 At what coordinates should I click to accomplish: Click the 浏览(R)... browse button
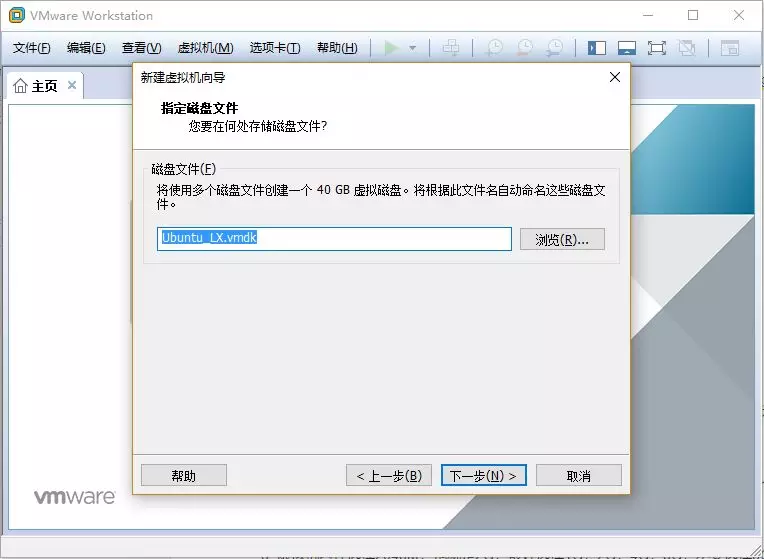tap(562, 239)
